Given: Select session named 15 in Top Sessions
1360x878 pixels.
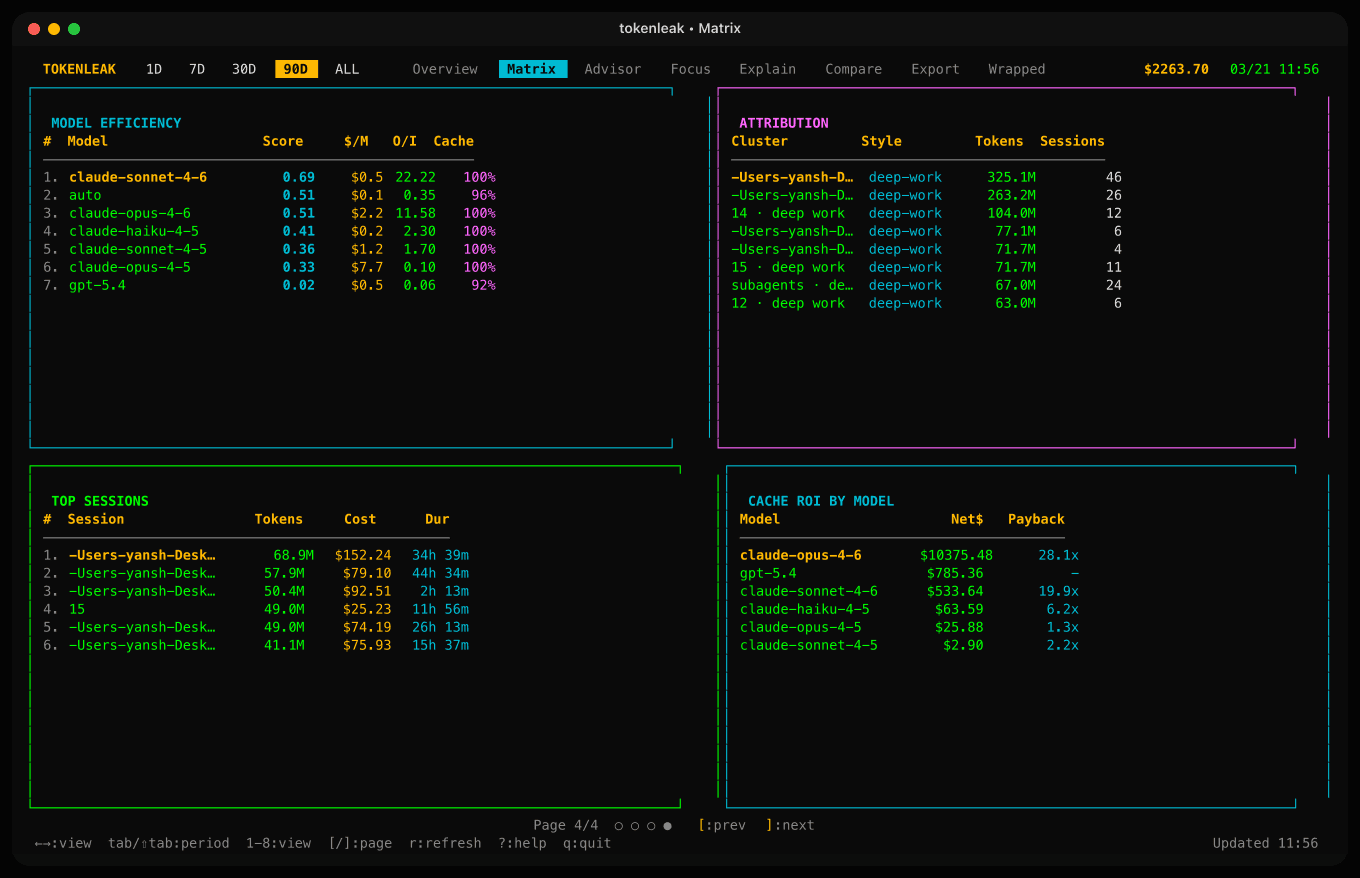Looking at the screenshot, I should pyautogui.click(x=256, y=609).
